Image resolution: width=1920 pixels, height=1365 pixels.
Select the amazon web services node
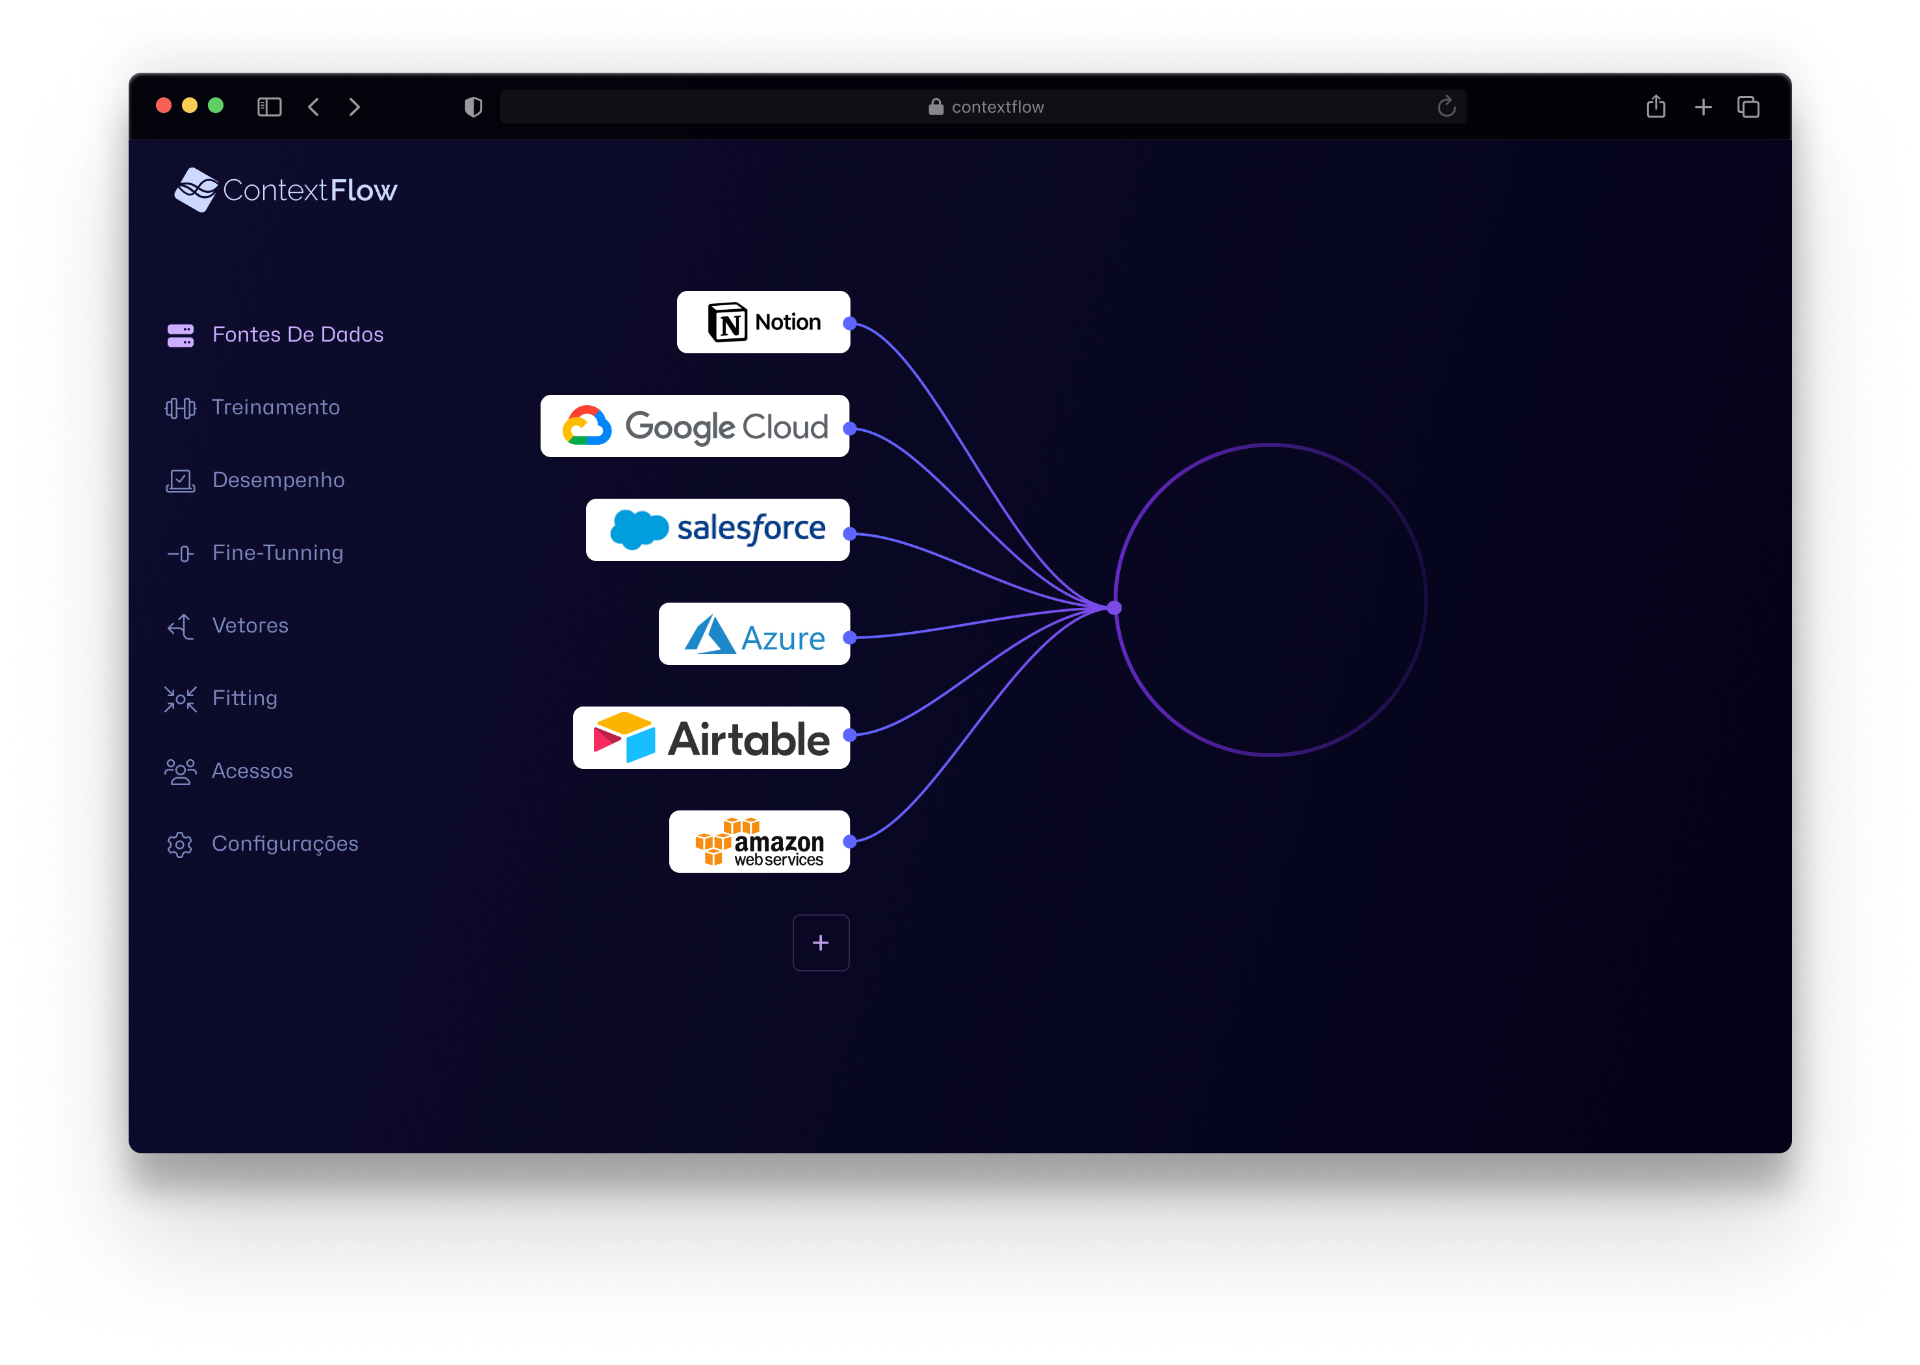coord(759,842)
